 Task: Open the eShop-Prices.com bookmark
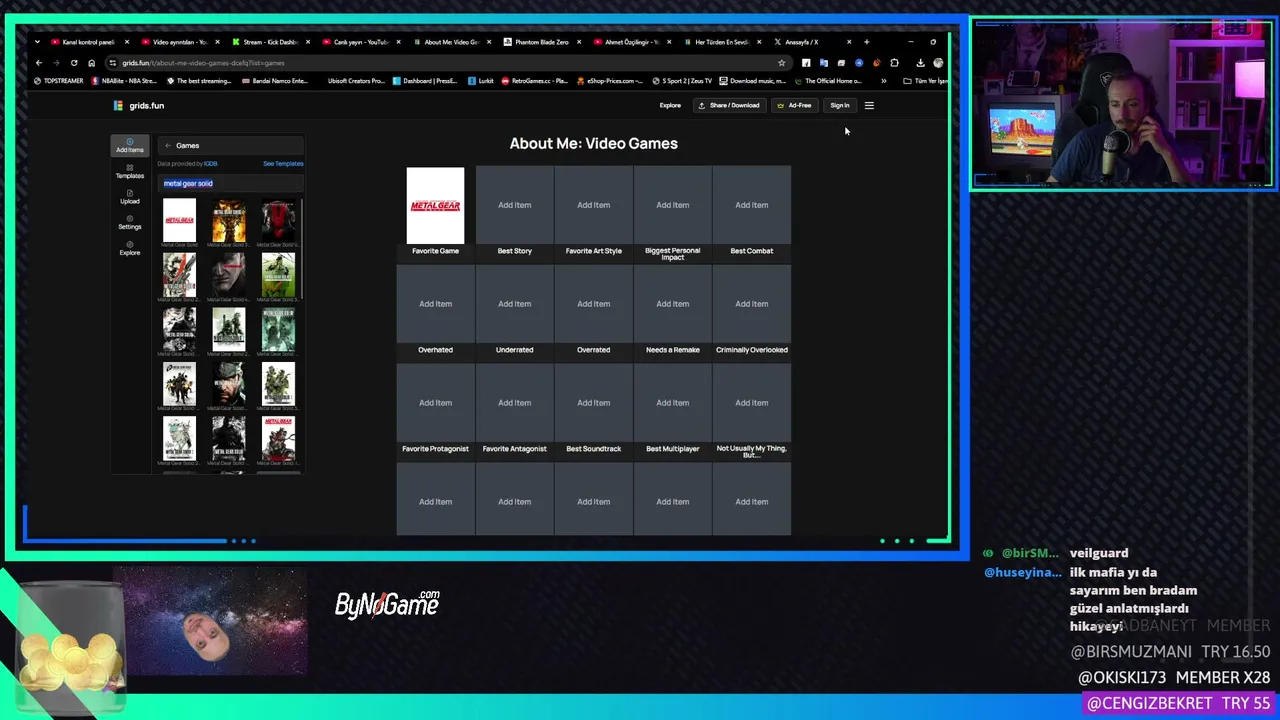pos(610,81)
